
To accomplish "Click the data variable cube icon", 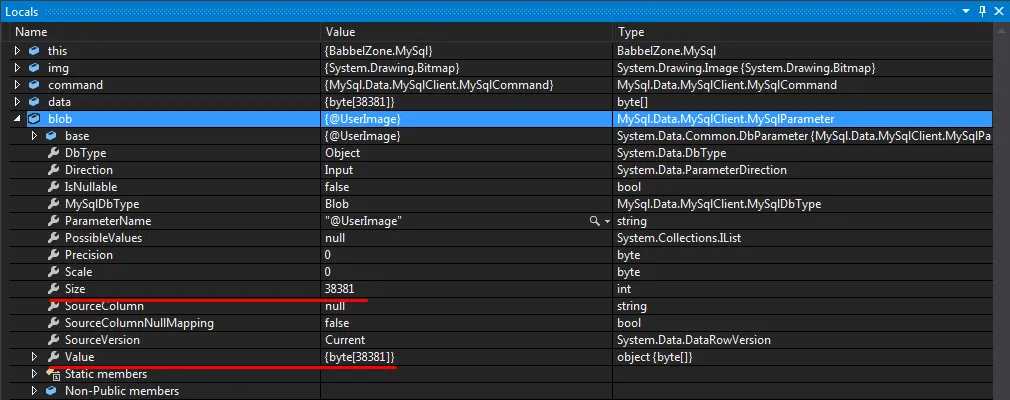I will [x=34, y=102].
